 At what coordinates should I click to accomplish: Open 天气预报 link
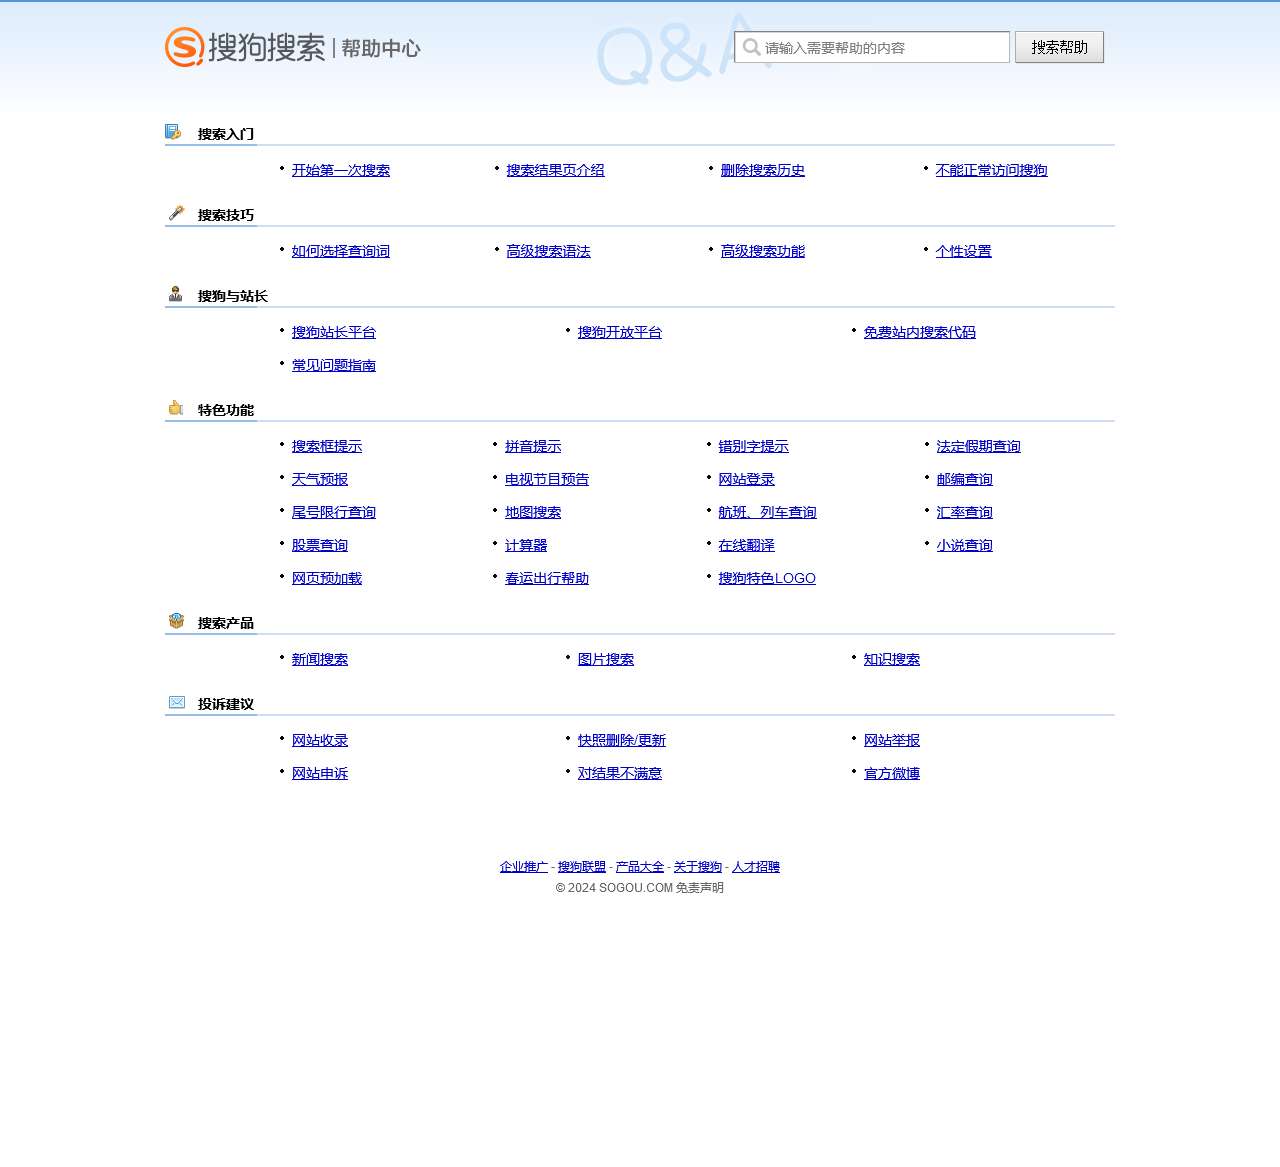(x=320, y=479)
